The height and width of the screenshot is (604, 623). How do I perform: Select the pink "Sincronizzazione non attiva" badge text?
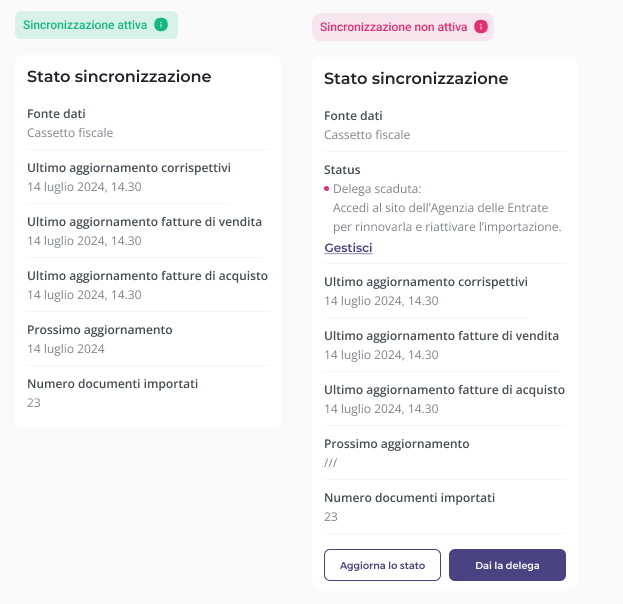393,27
